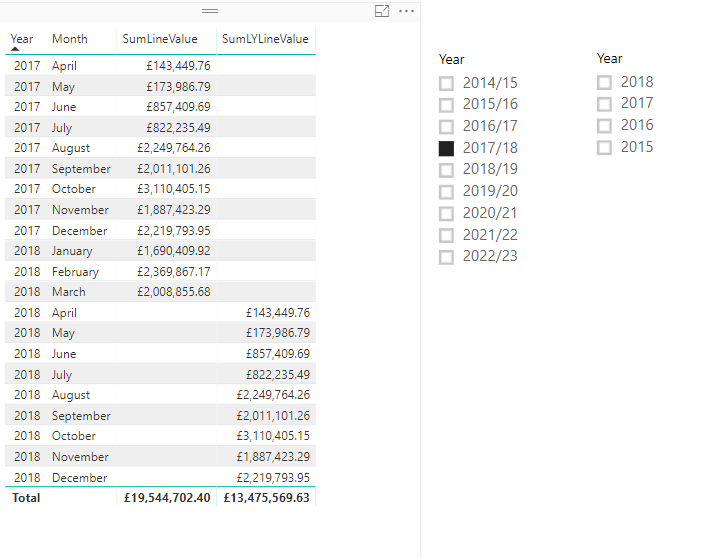The image size is (708, 558).
Task: Check the 2022/23 fiscal year box
Action: [x=446, y=257]
